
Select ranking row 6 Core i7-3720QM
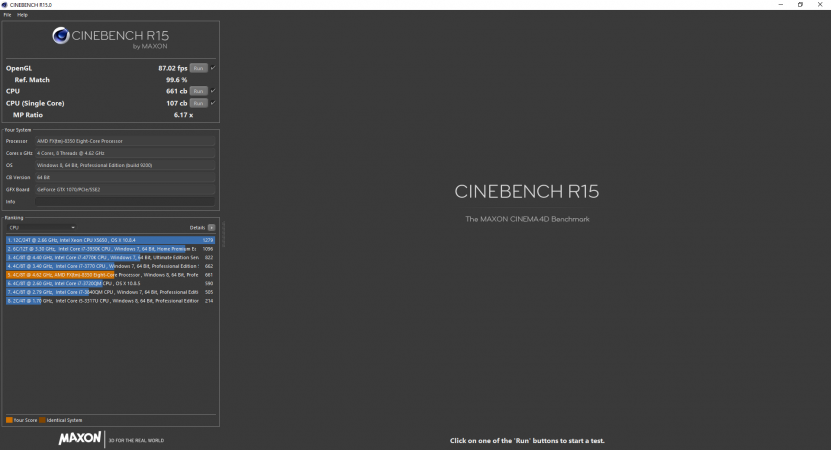click(x=110, y=284)
